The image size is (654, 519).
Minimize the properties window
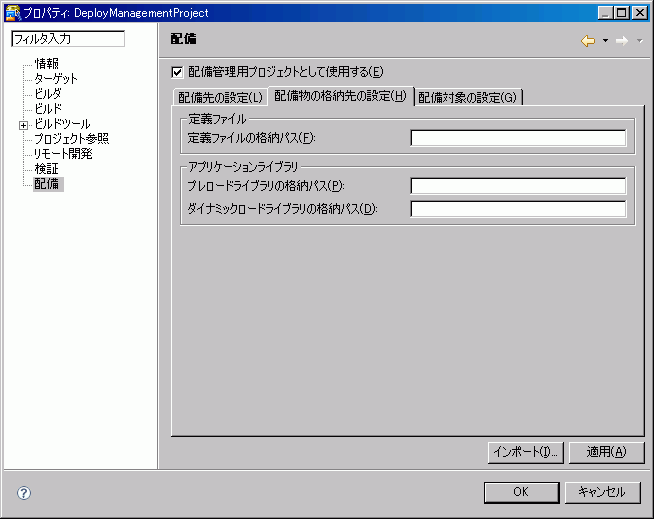[605, 13]
